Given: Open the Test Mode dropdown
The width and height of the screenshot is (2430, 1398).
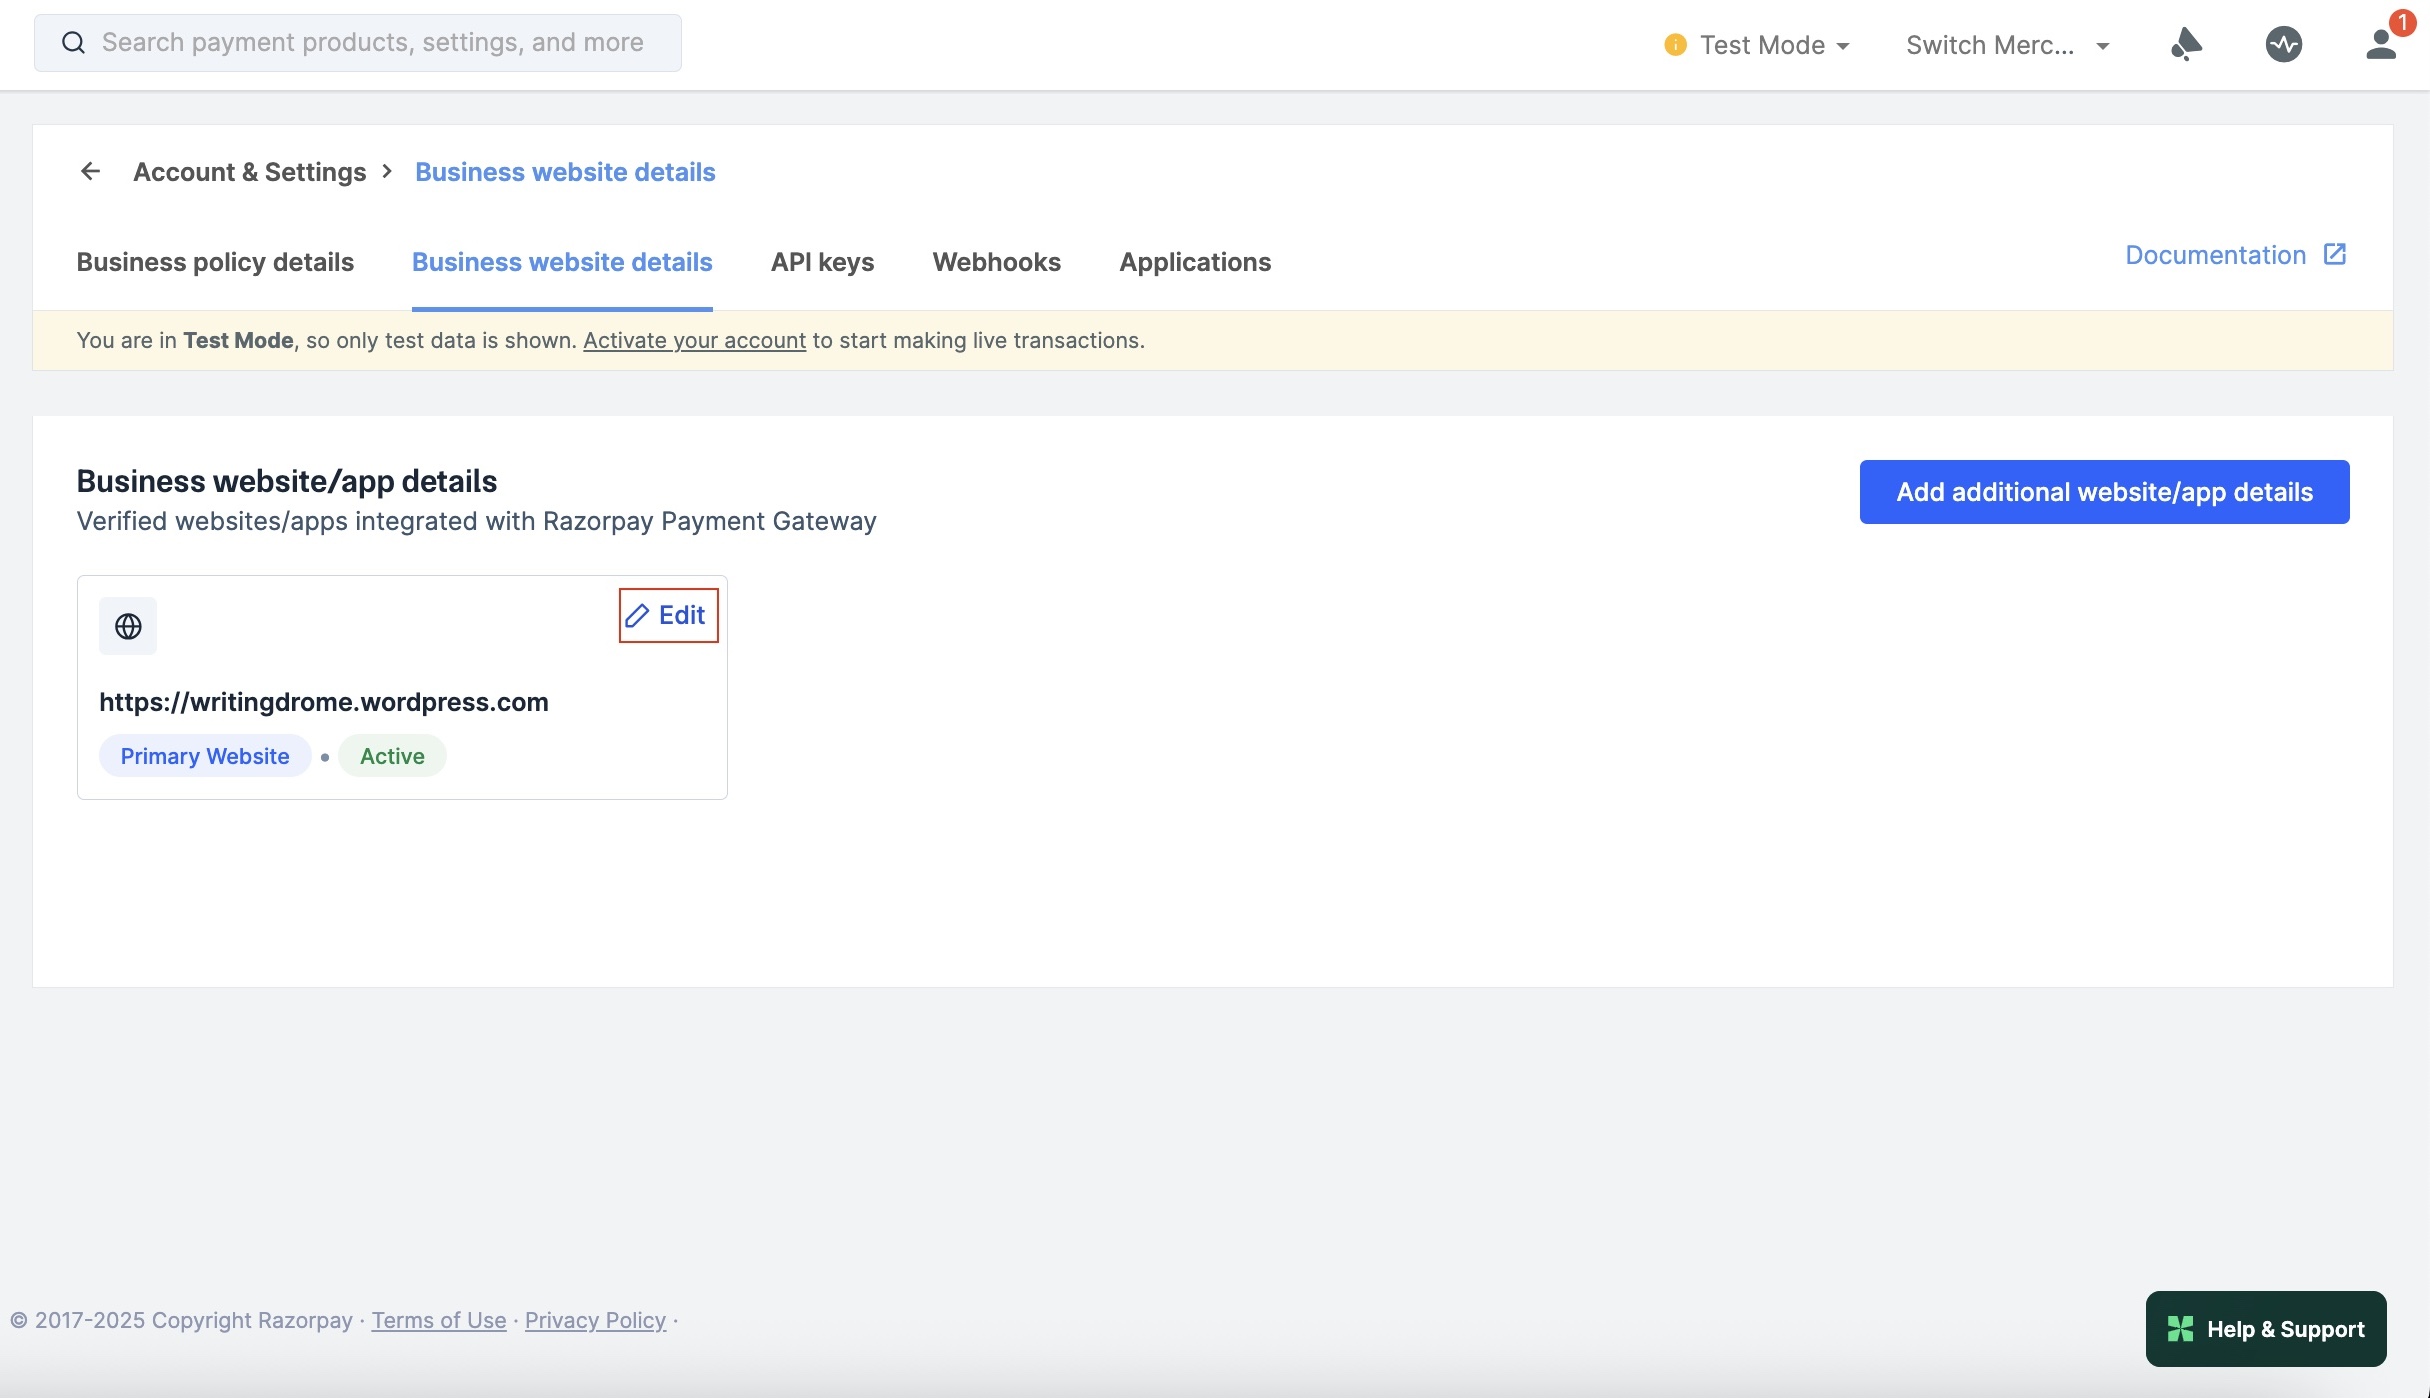Looking at the screenshot, I should [1758, 45].
